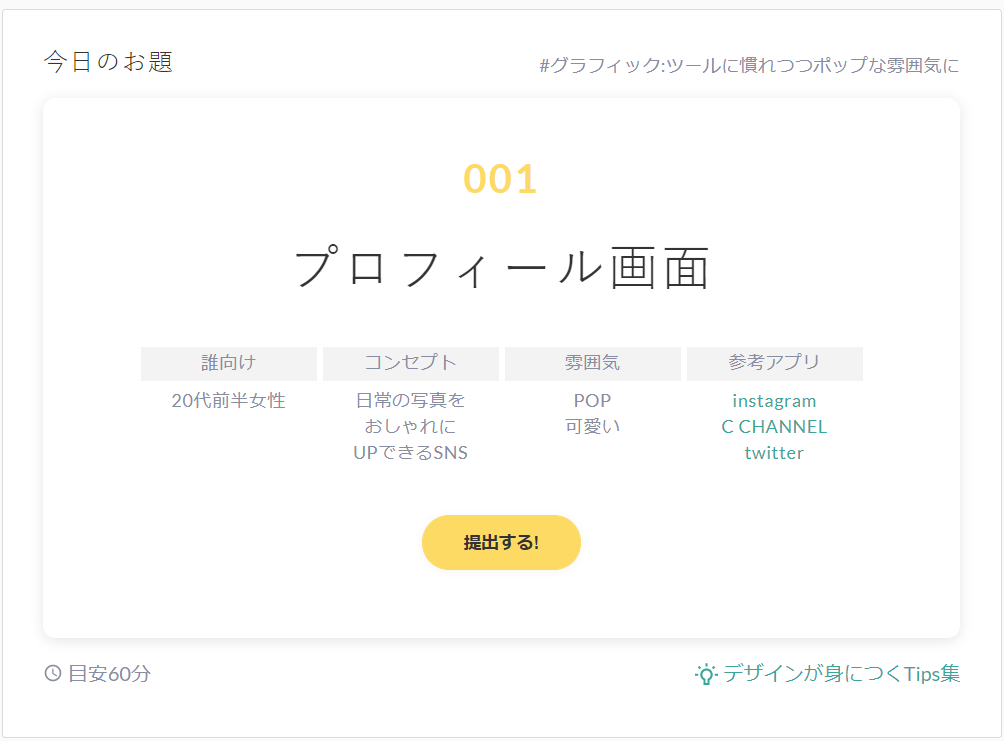Click the プロフィール画面 title text
Screen dimensions: 1004x741
coord(501,268)
